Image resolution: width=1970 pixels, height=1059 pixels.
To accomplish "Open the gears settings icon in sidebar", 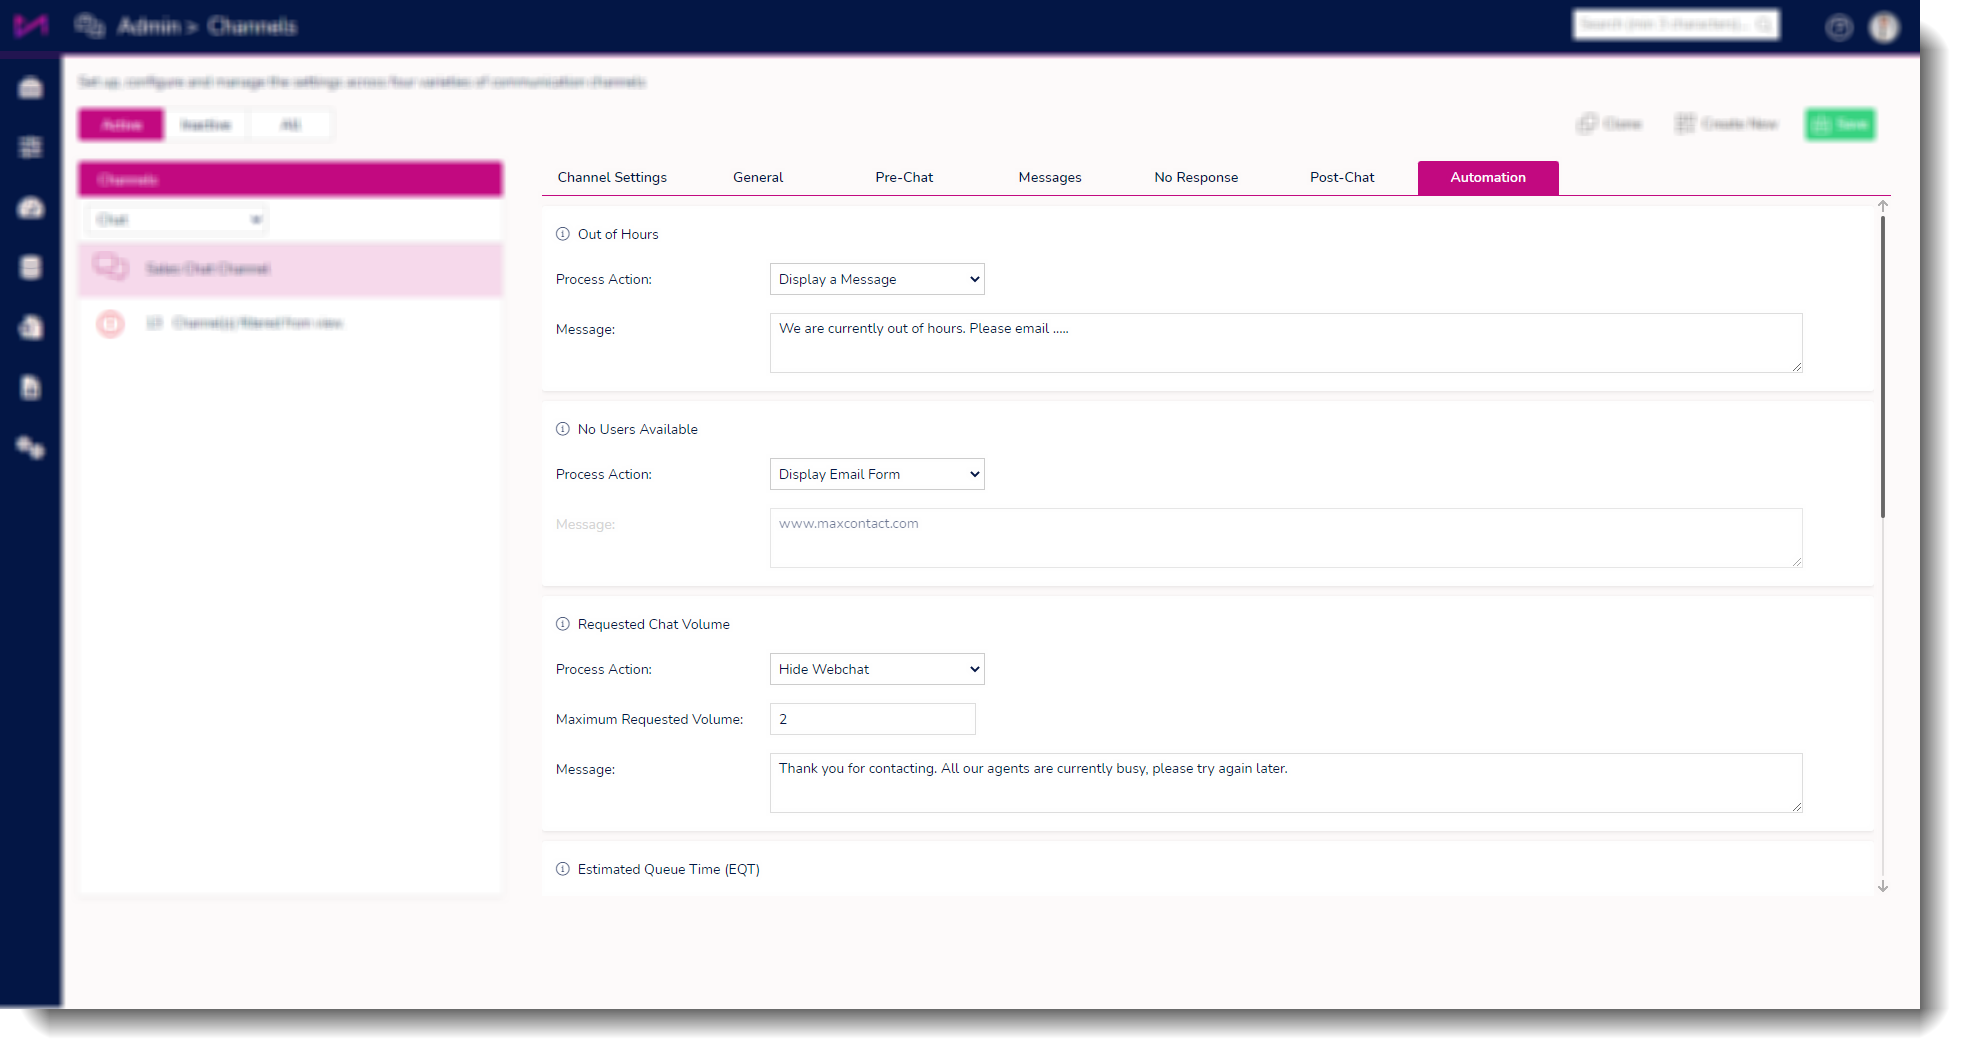I will 31,448.
